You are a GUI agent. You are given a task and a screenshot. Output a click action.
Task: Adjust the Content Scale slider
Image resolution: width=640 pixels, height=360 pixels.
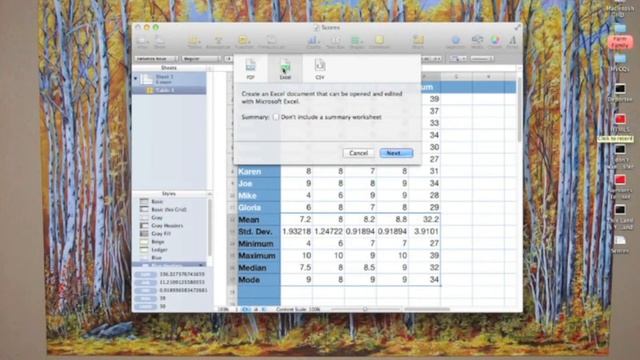(365, 309)
